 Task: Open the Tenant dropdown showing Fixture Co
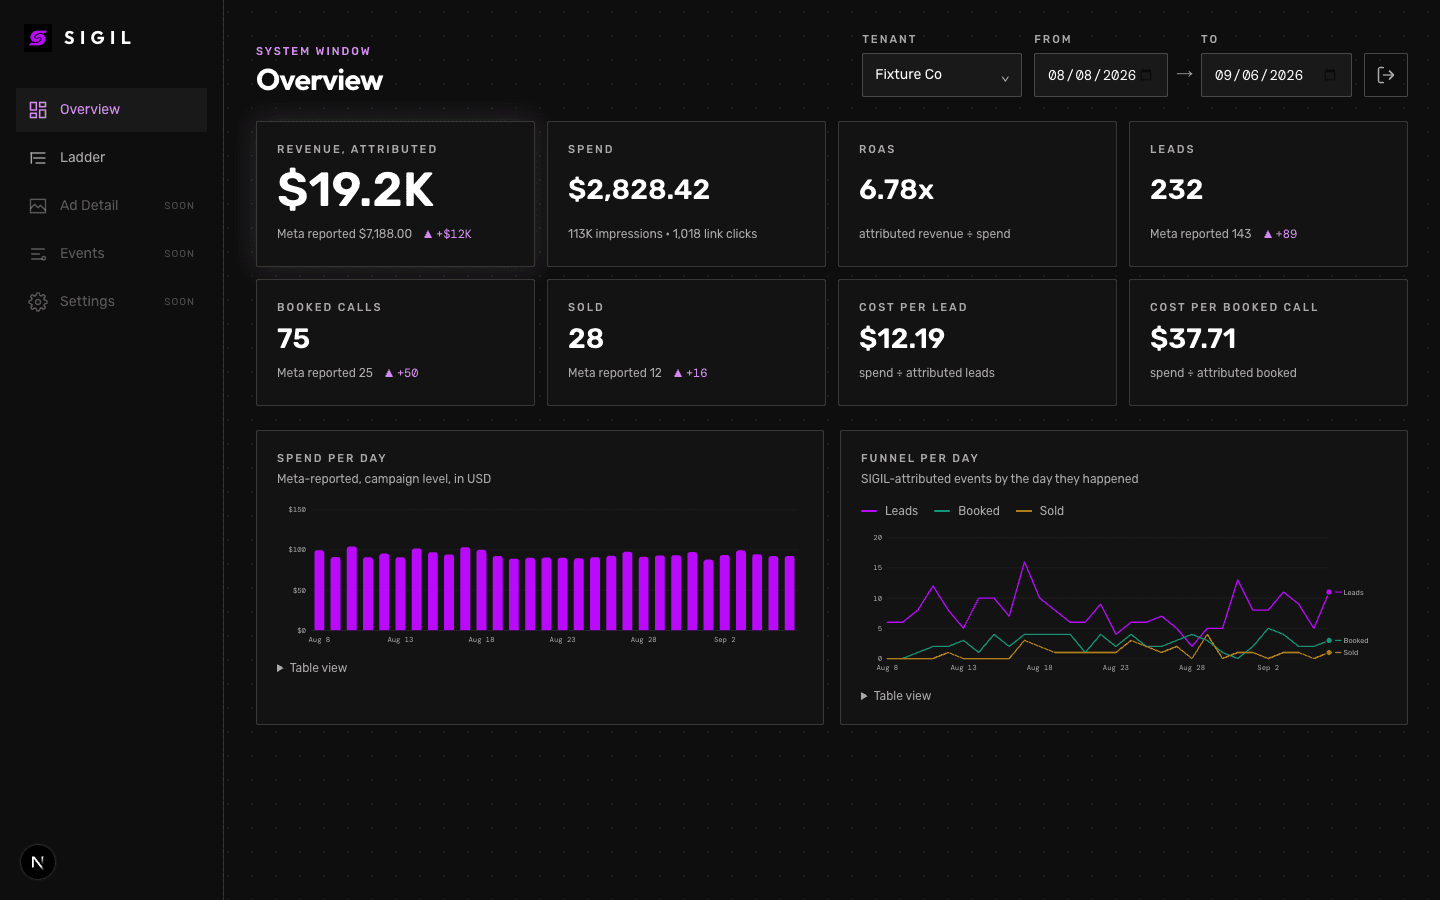pyautogui.click(x=942, y=75)
